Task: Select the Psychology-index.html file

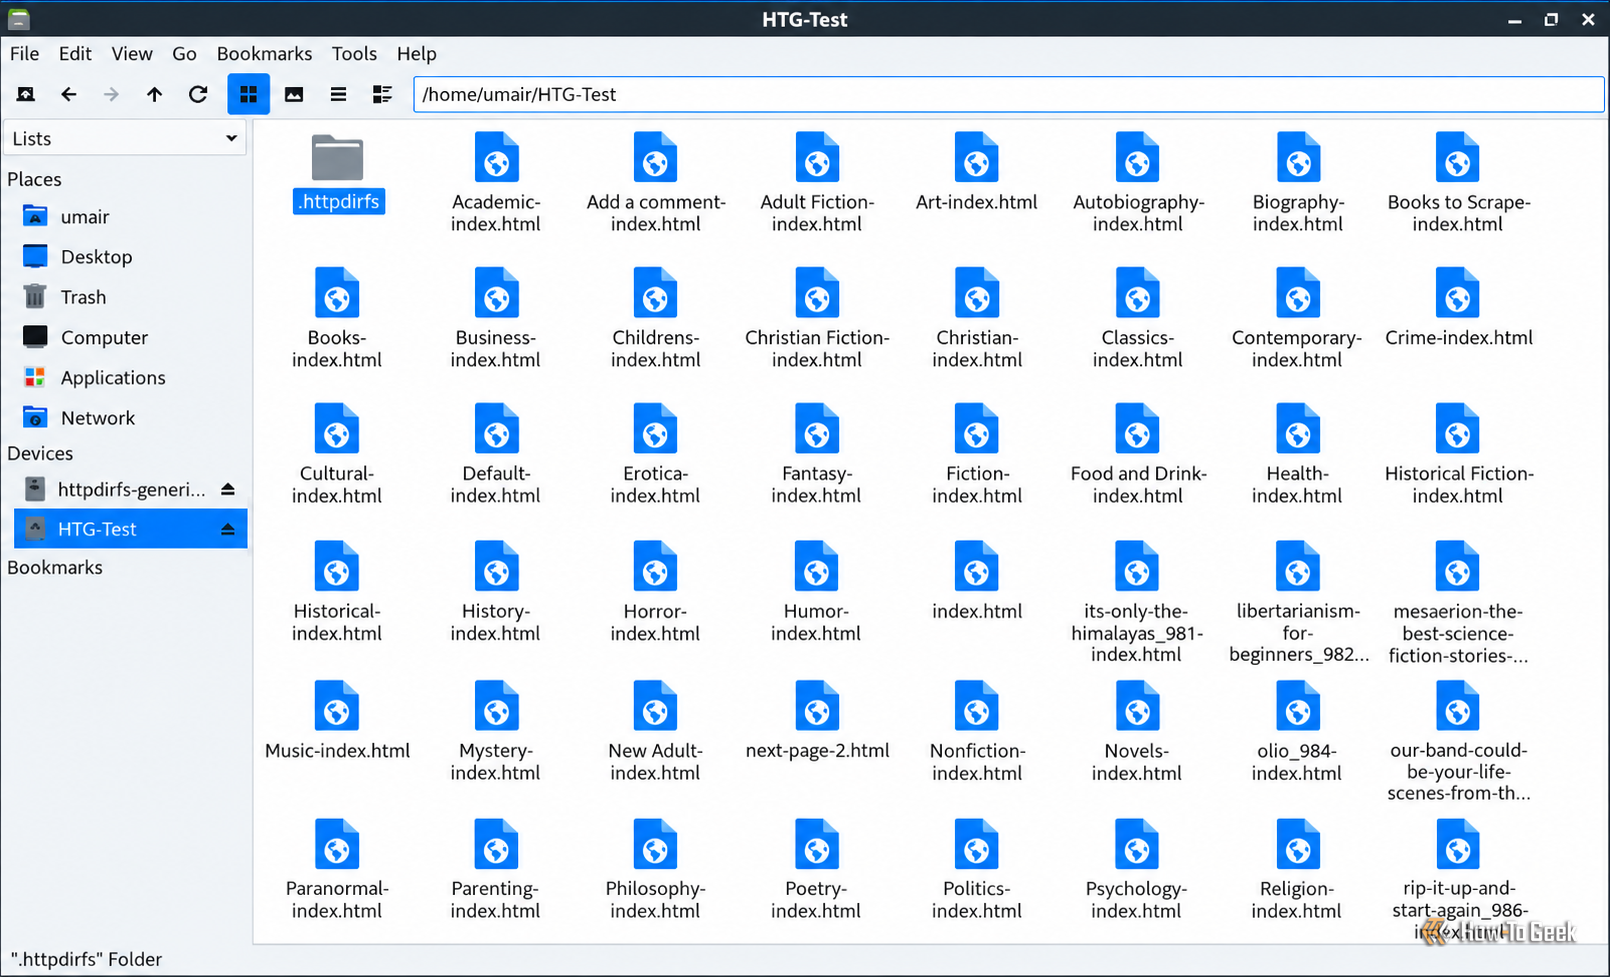Action: (x=1137, y=870)
